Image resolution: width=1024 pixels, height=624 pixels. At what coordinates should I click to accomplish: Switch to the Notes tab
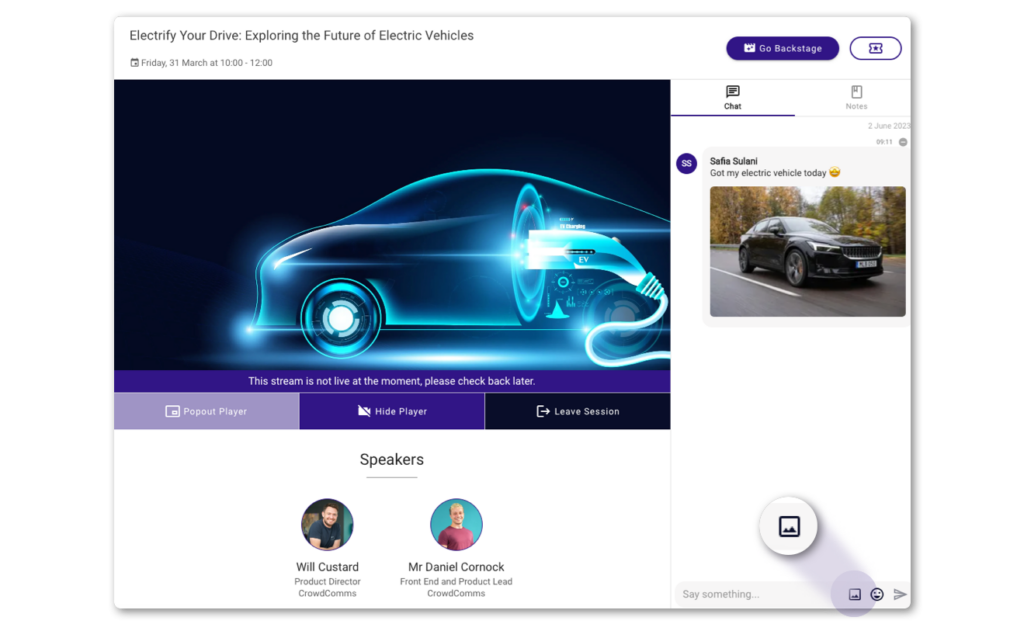point(856,97)
